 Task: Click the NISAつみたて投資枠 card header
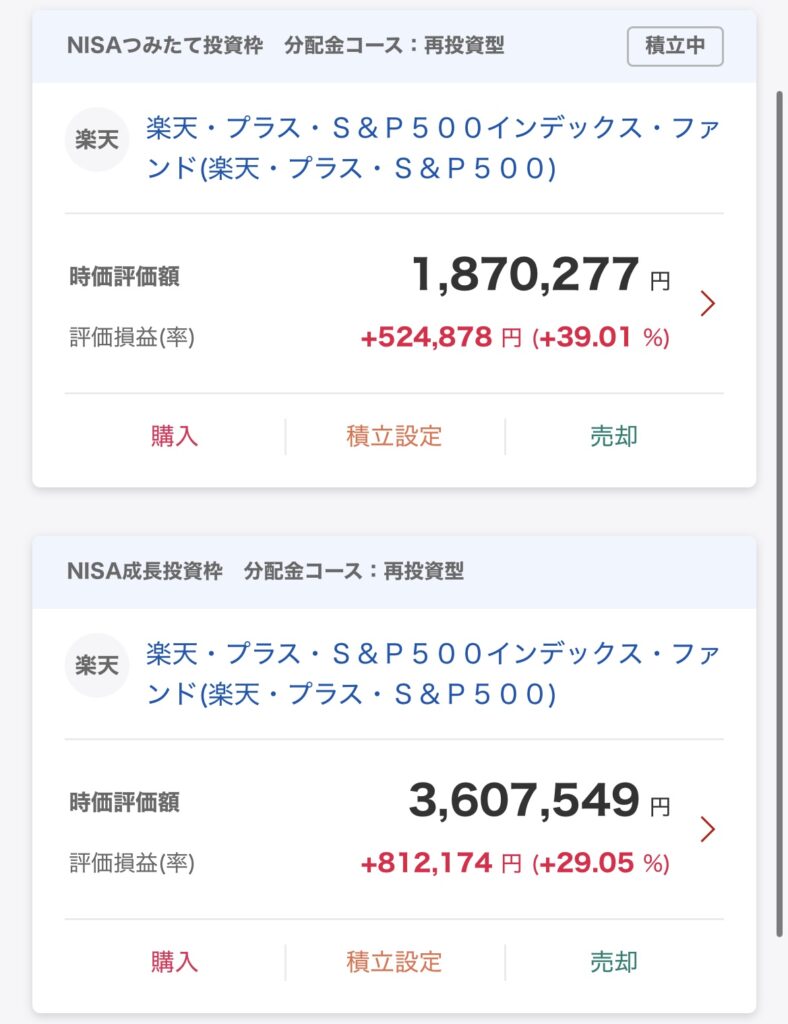click(394, 46)
